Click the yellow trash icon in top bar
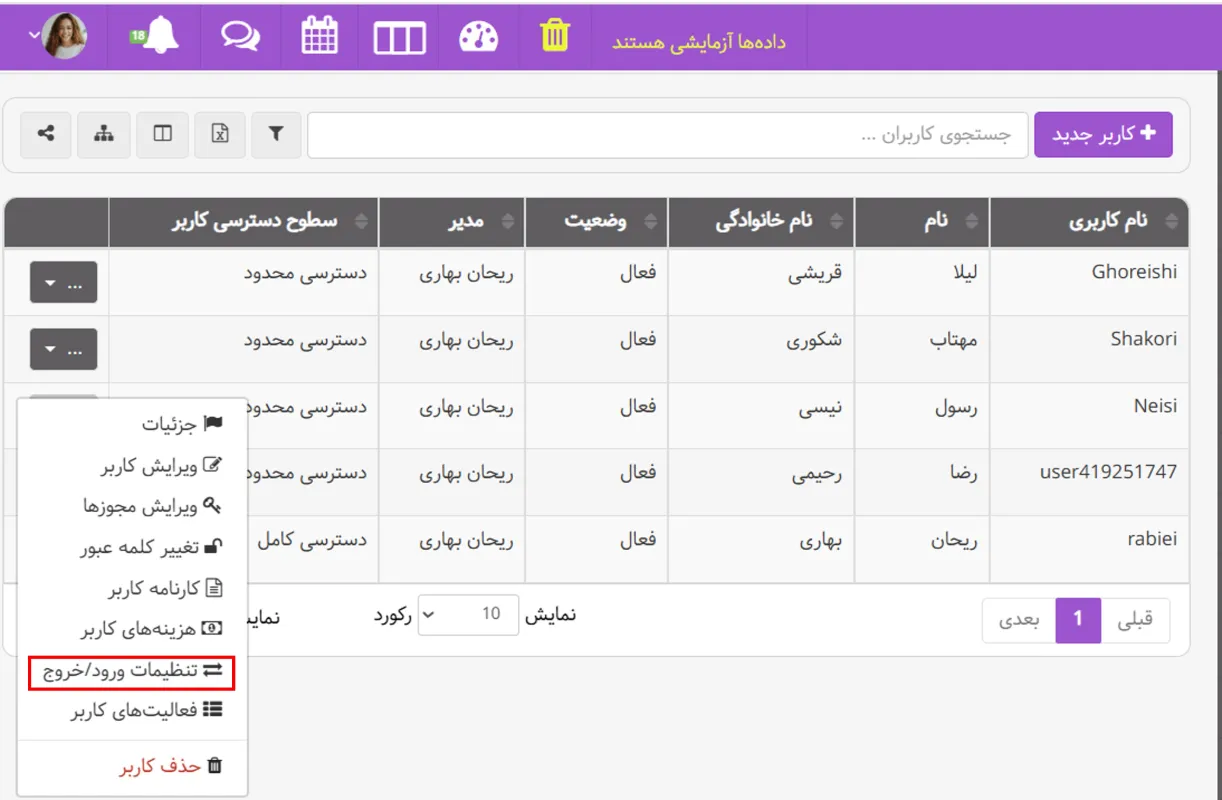1222x800 pixels. (556, 35)
